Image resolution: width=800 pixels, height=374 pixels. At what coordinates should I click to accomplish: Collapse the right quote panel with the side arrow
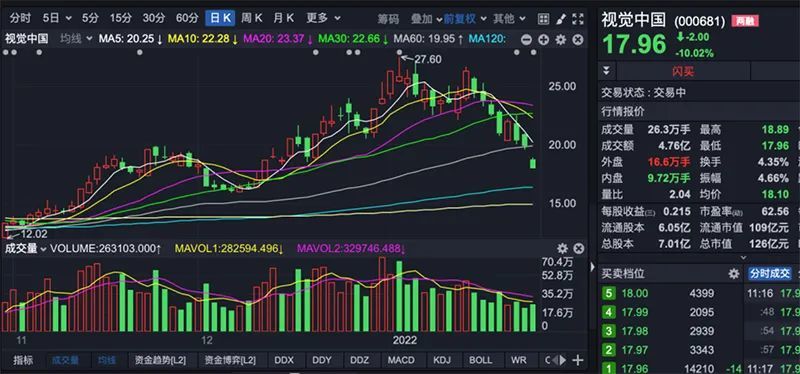[x=592, y=266]
